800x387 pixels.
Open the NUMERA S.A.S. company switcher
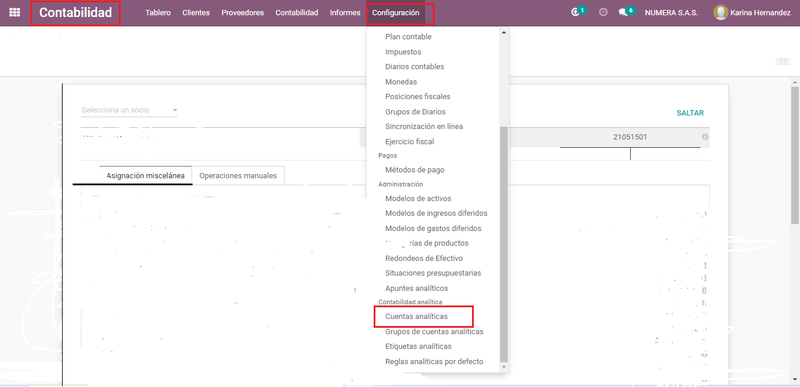[x=671, y=13]
